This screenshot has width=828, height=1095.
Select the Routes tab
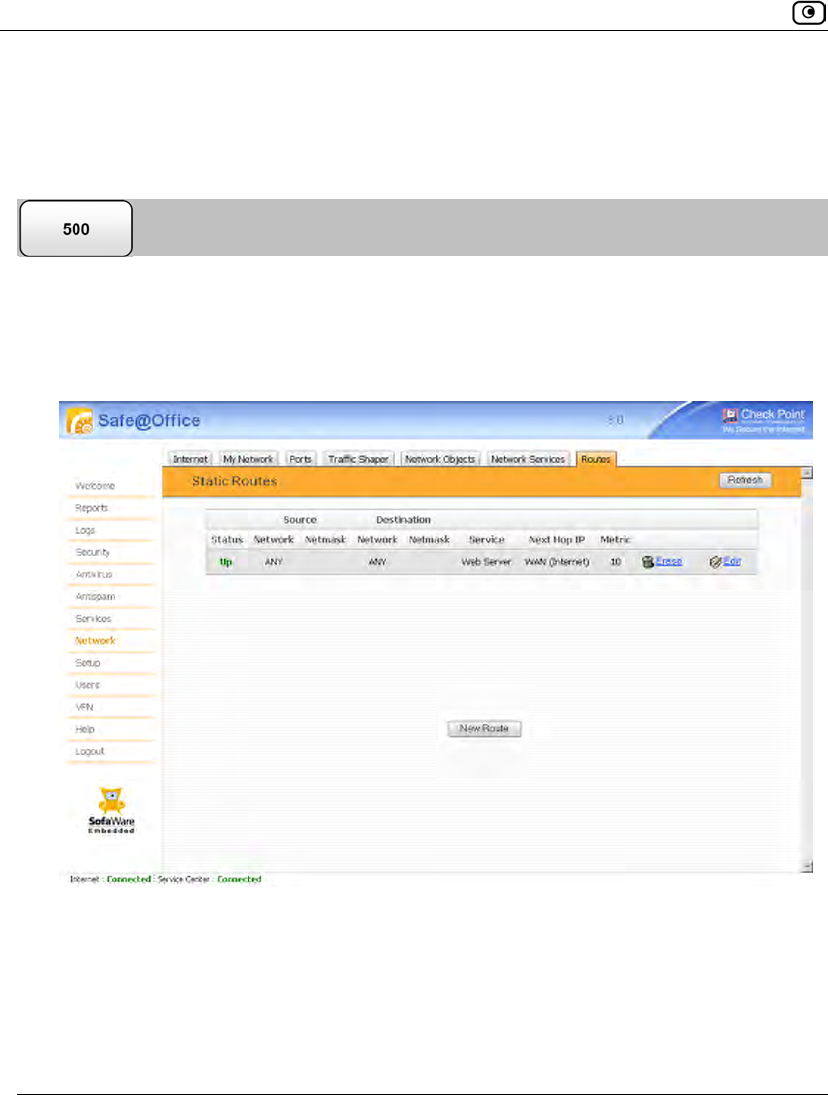[x=596, y=459]
